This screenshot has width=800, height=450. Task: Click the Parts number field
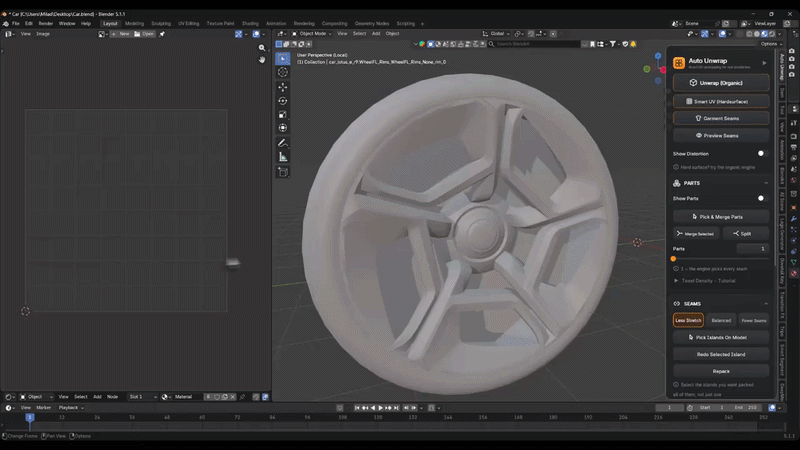tap(753, 249)
